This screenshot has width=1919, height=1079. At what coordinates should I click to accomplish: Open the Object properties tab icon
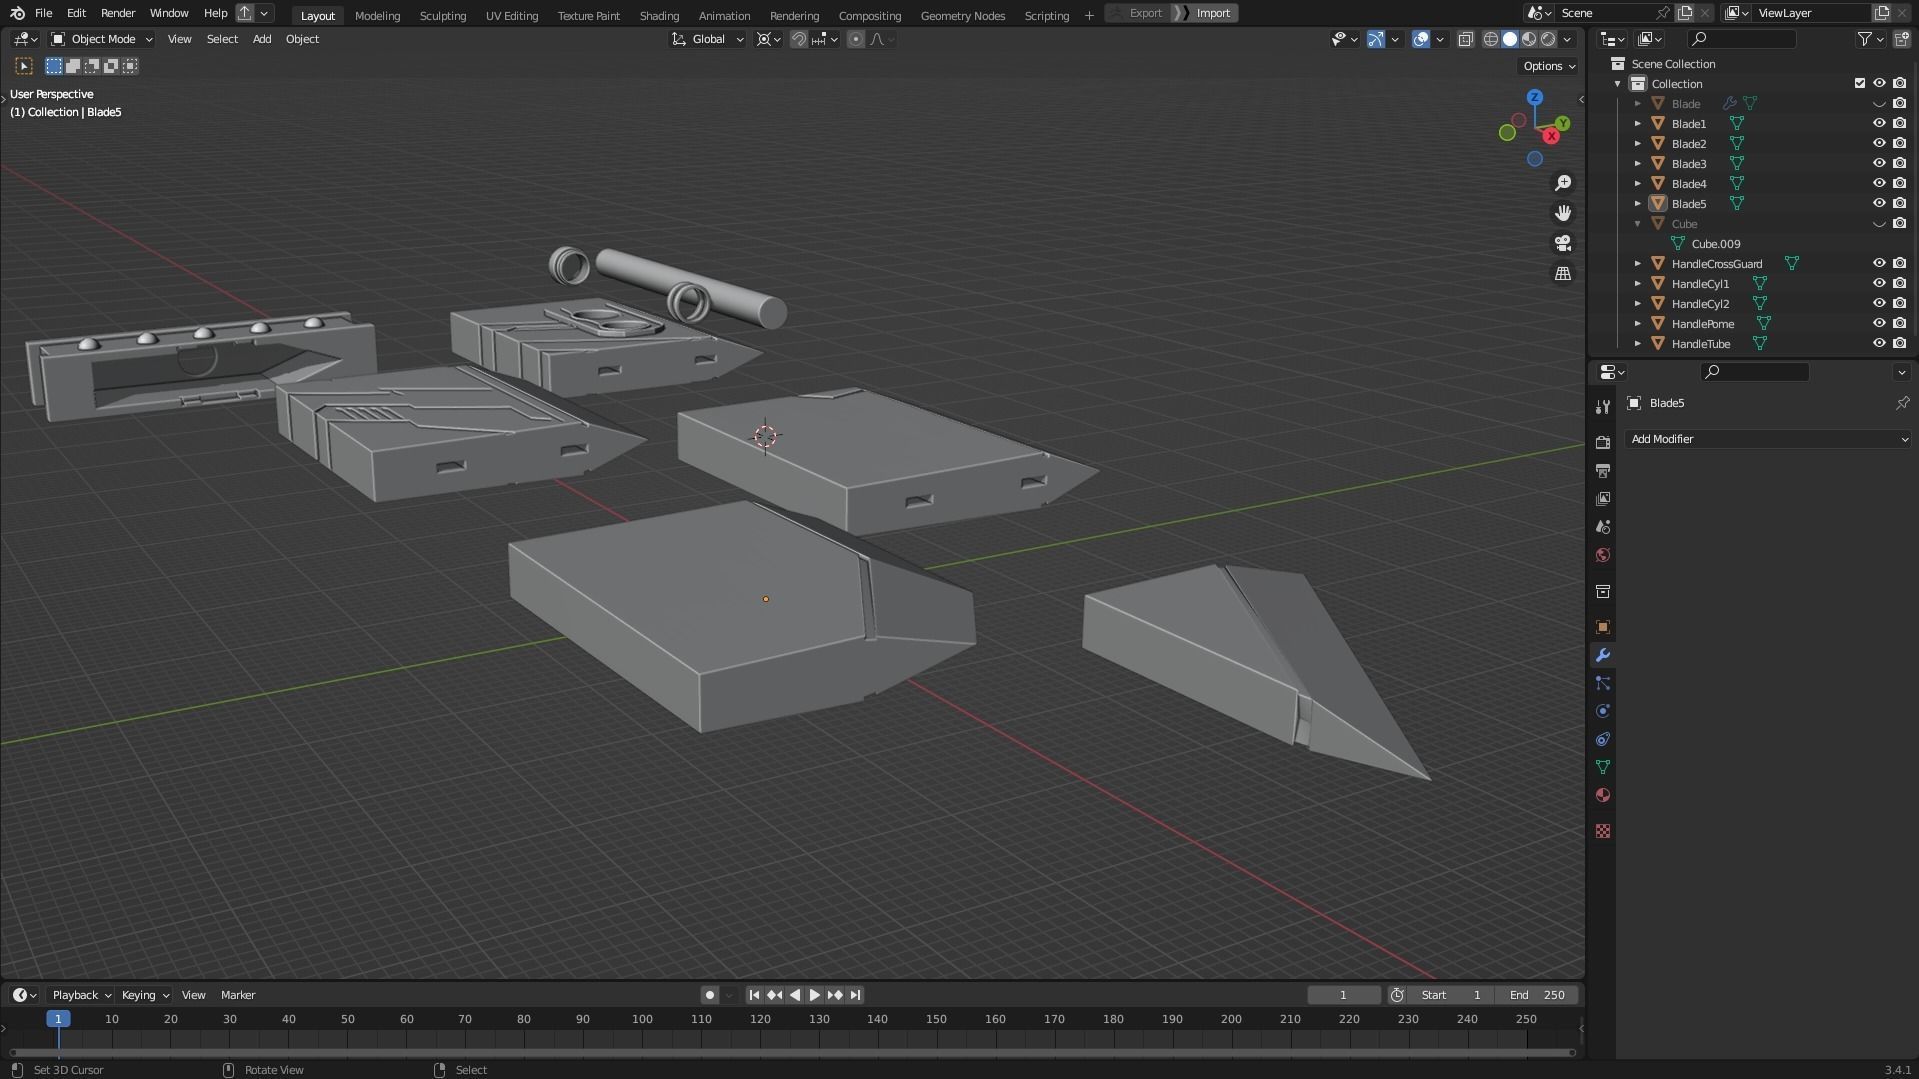1603,627
